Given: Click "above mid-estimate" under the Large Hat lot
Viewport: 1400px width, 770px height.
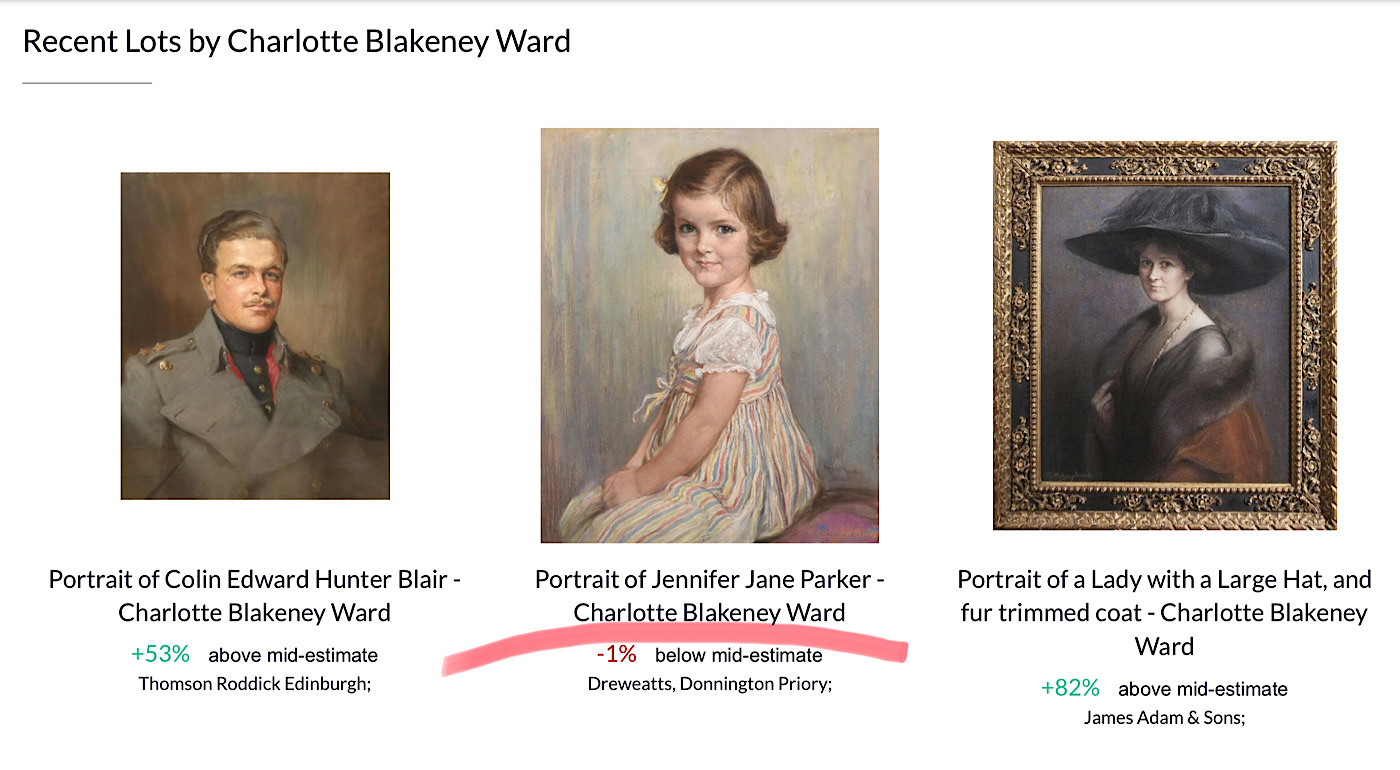Looking at the screenshot, I should [1203, 689].
